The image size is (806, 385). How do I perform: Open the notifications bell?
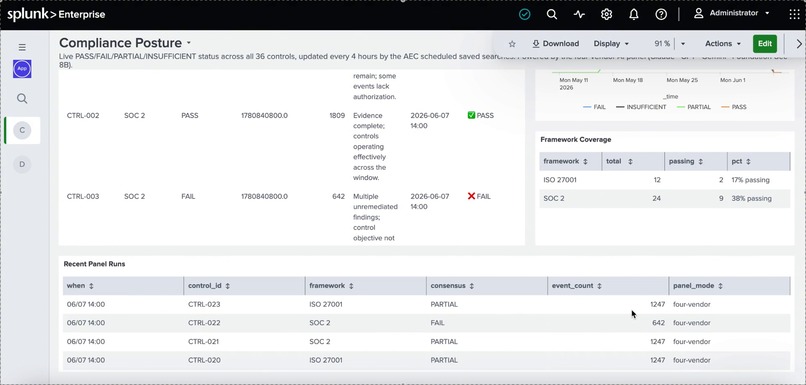[x=634, y=14]
